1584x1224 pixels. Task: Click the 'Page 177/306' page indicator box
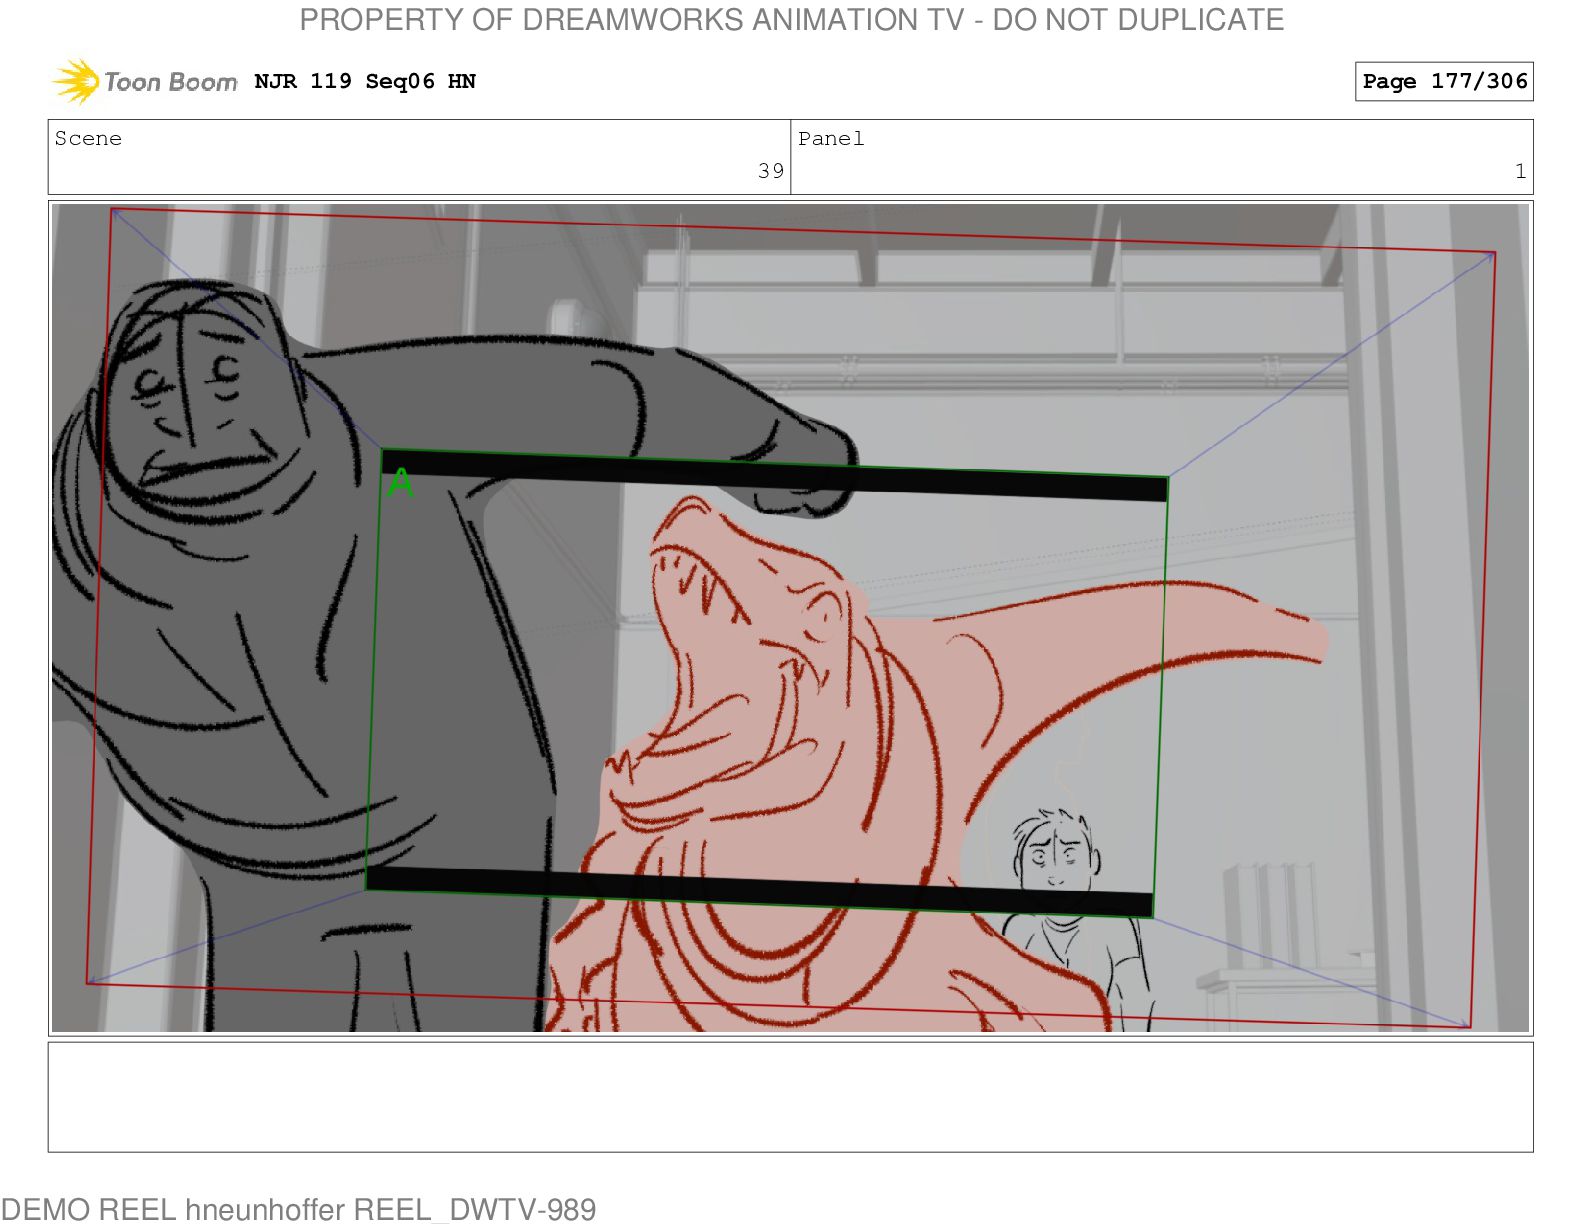click(x=1444, y=82)
